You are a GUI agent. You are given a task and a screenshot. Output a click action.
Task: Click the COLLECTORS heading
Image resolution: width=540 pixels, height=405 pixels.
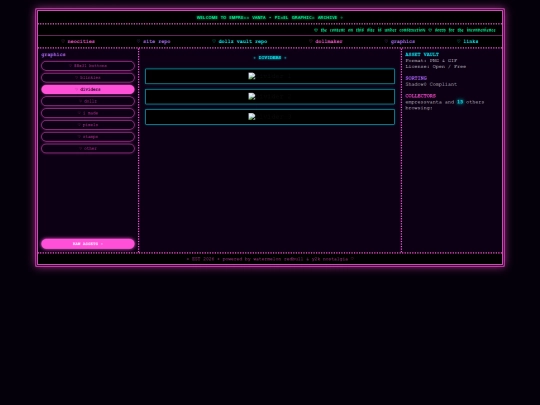(x=420, y=96)
